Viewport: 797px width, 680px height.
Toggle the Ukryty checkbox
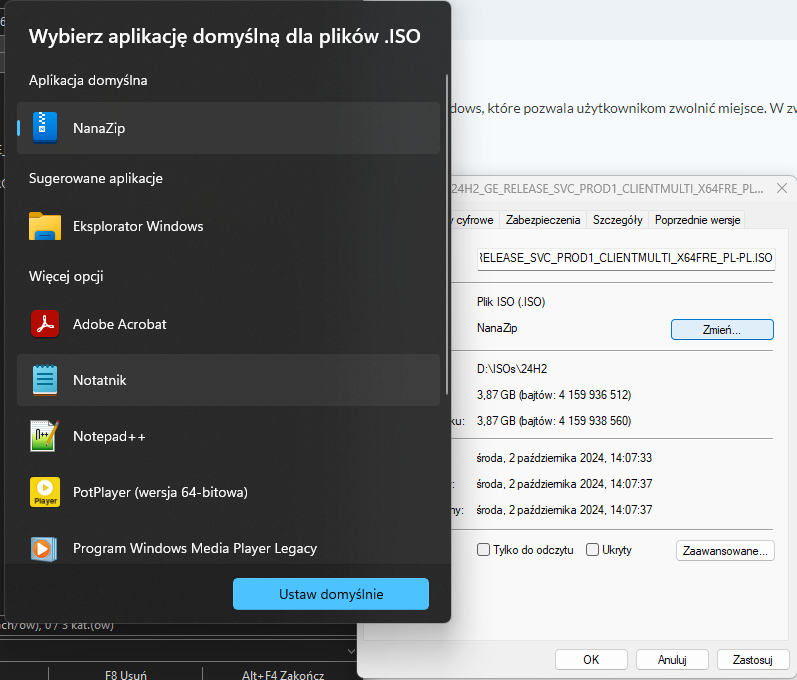point(593,550)
